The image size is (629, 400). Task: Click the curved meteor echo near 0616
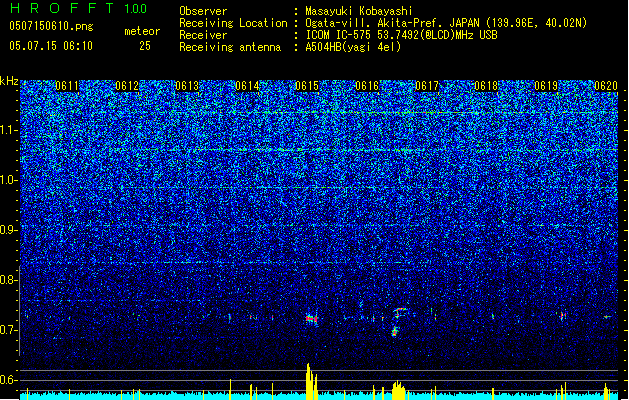click(398, 321)
